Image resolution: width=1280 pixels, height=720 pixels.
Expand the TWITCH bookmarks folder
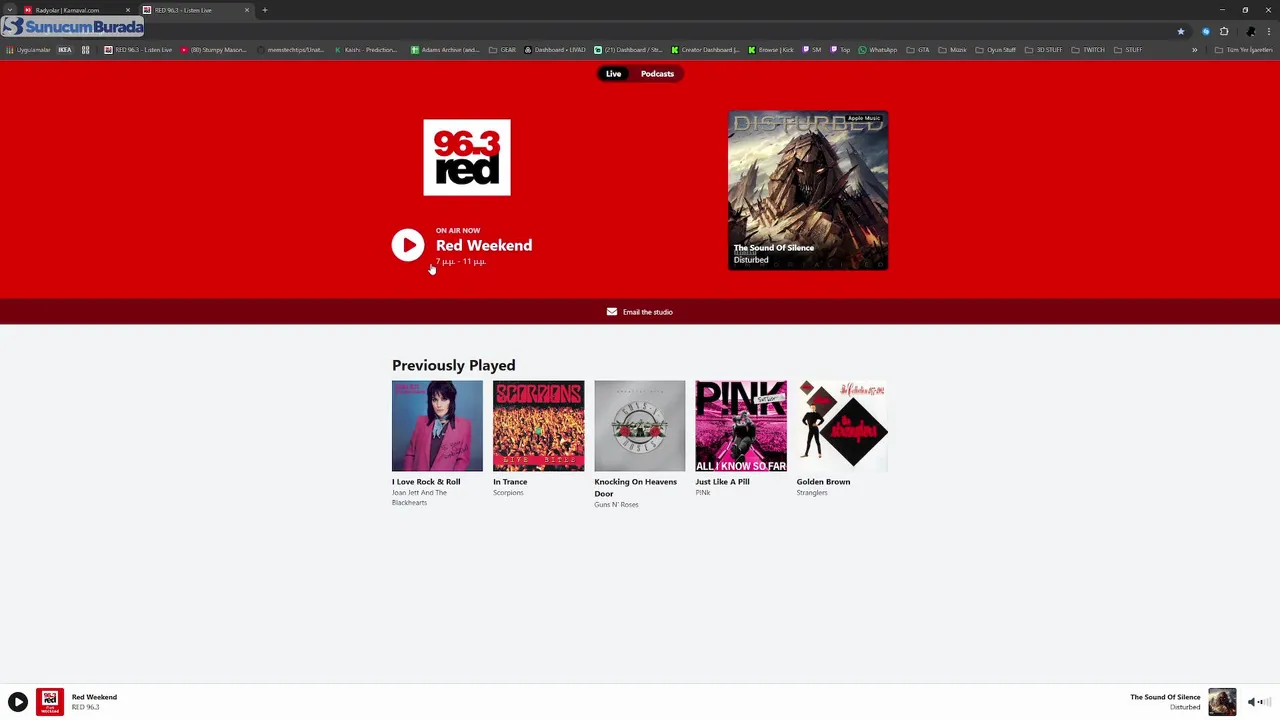coord(1089,50)
